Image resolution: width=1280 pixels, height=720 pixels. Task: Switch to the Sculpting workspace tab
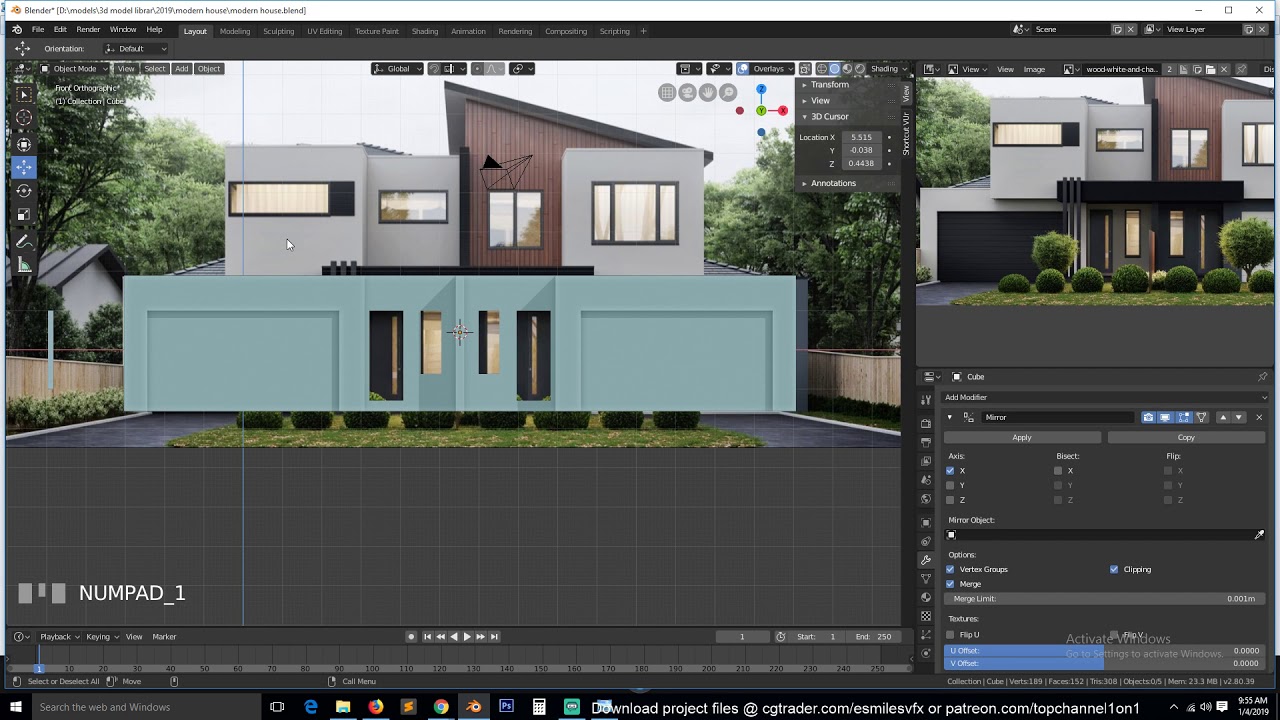(x=279, y=31)
